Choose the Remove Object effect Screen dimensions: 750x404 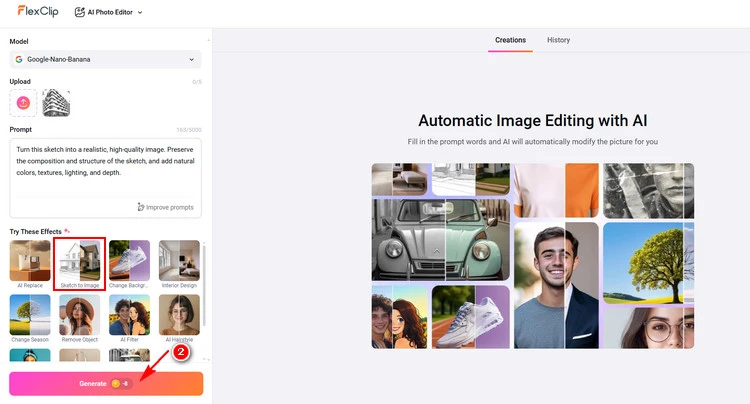[x=79, y=318]
